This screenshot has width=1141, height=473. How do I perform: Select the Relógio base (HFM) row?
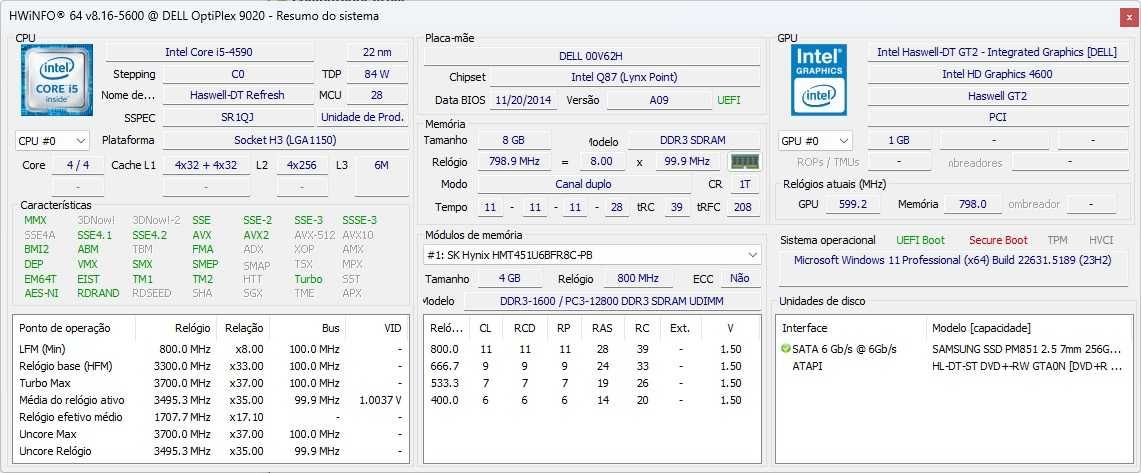coord(210,366)
